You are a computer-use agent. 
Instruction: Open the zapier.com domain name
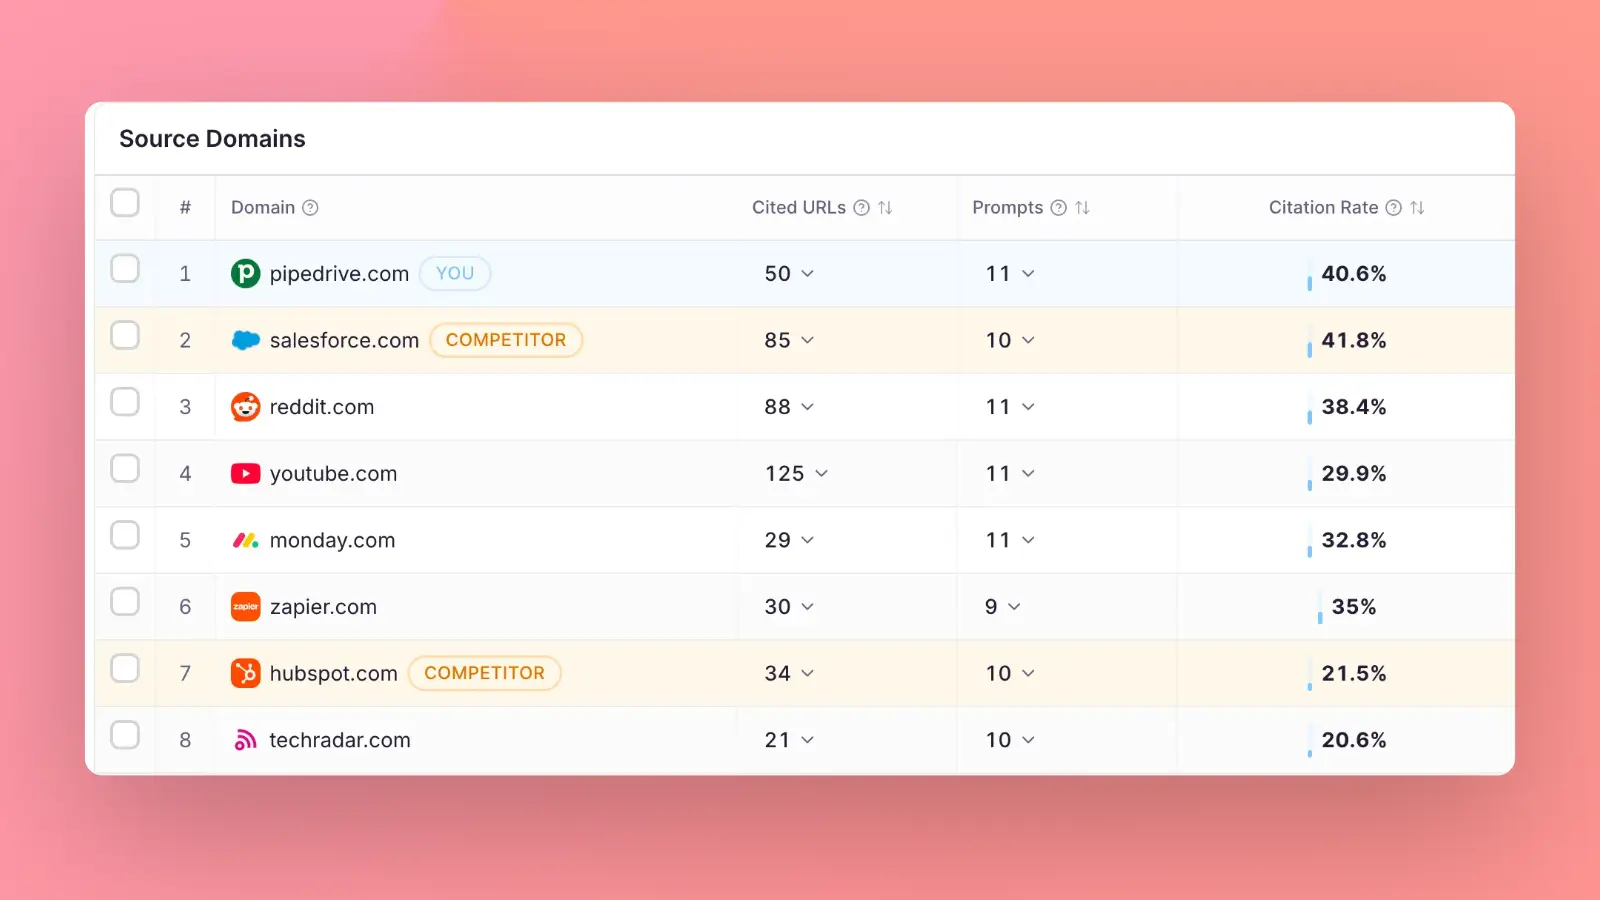[323, 607]
